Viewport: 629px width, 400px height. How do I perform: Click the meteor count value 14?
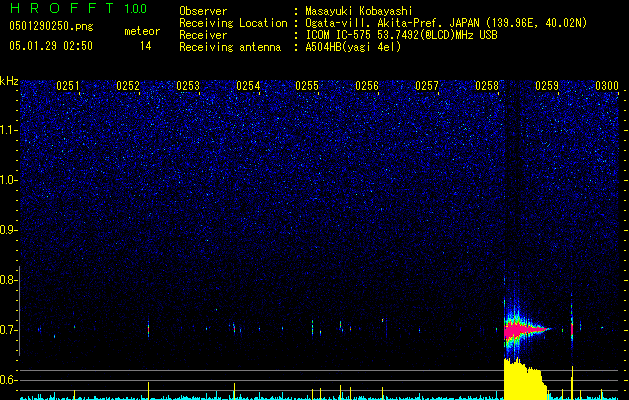(x=146, y=46)
